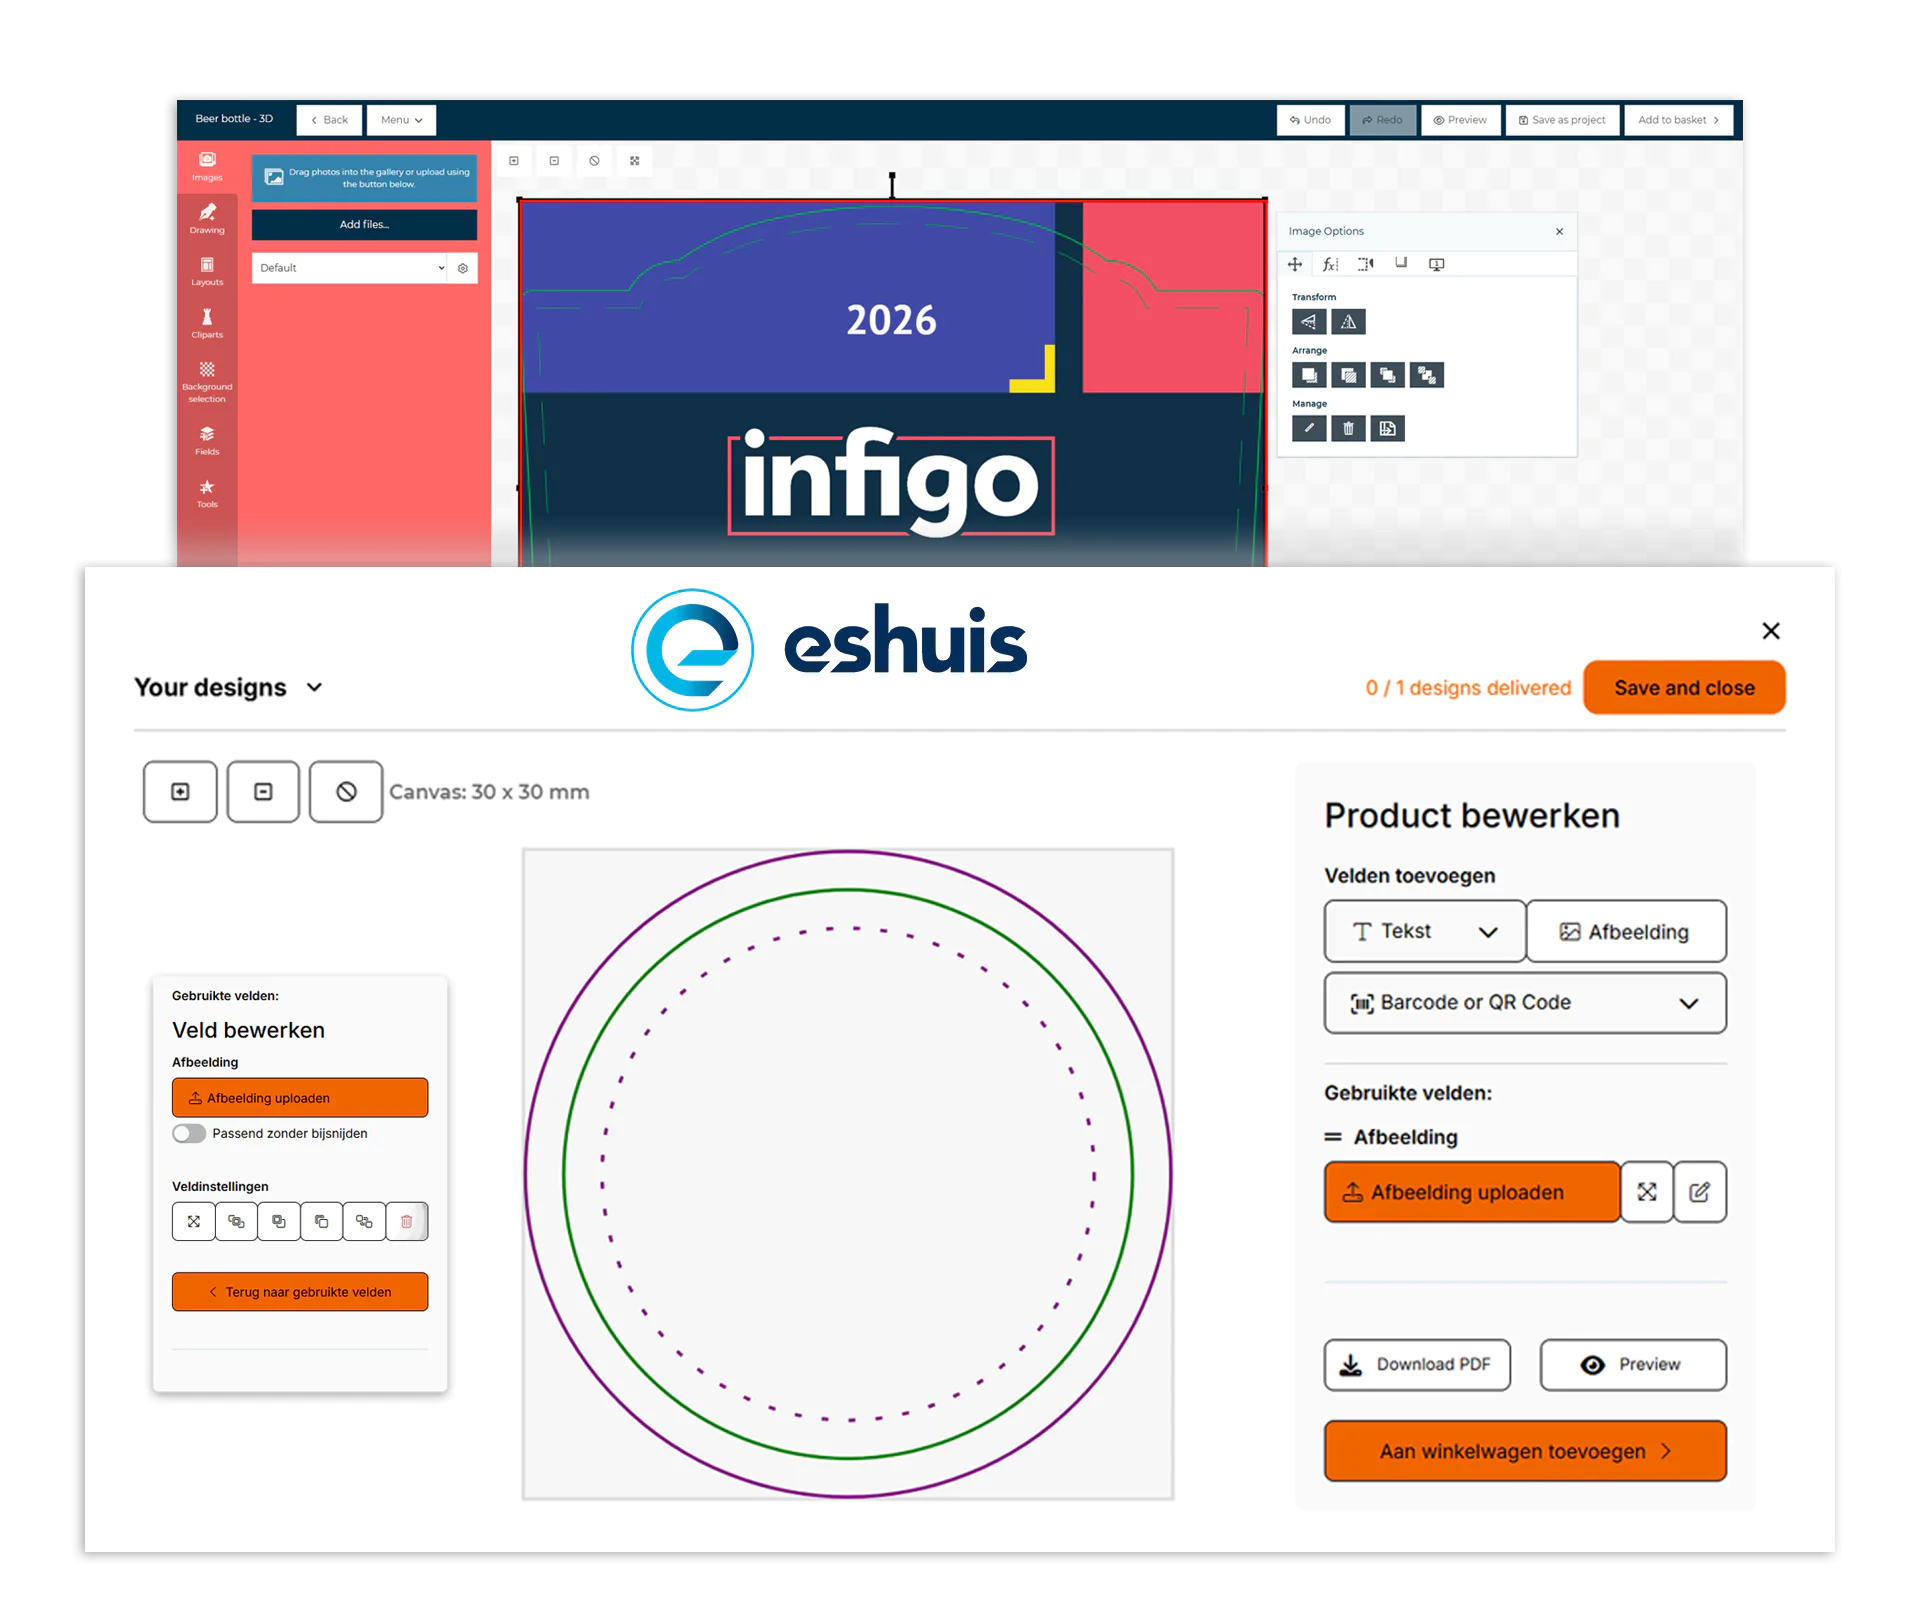Open Cliparts in infigo sidebar
Viewport: 1920px width, 1622px height.
(207, 324)
